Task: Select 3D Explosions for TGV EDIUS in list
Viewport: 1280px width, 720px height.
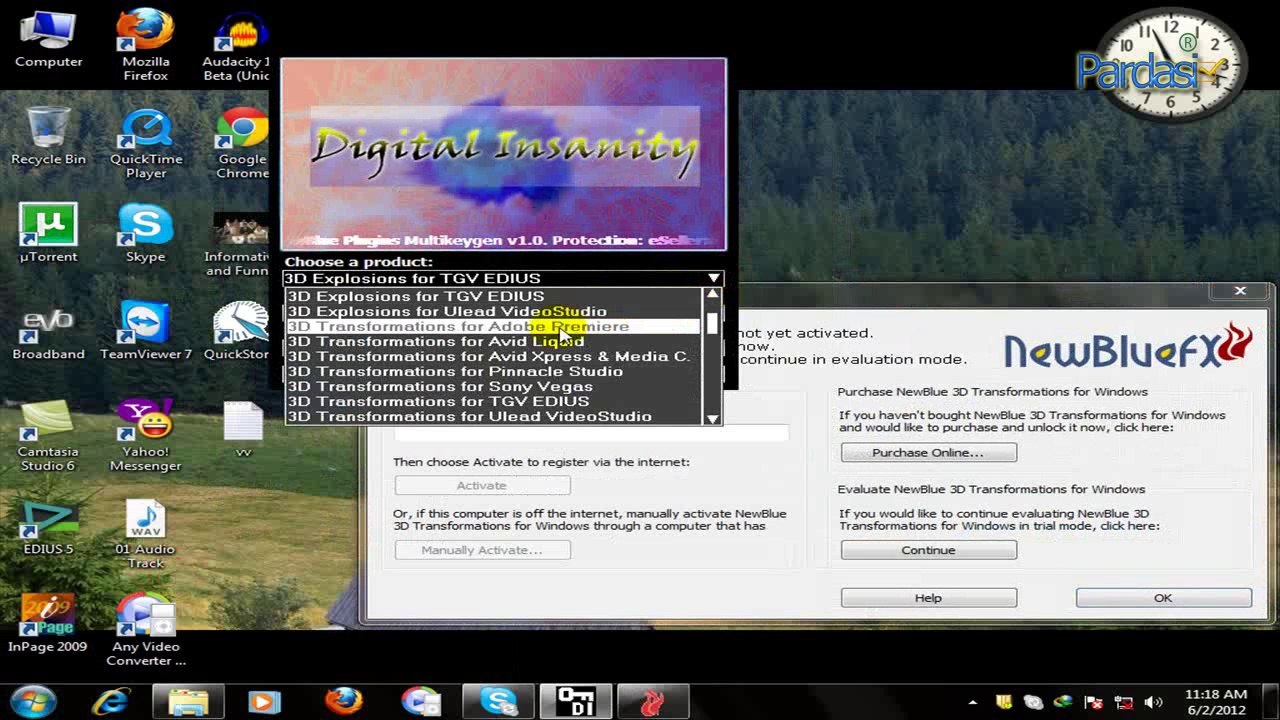Action: pyautogui.click(x=494, y=296)
